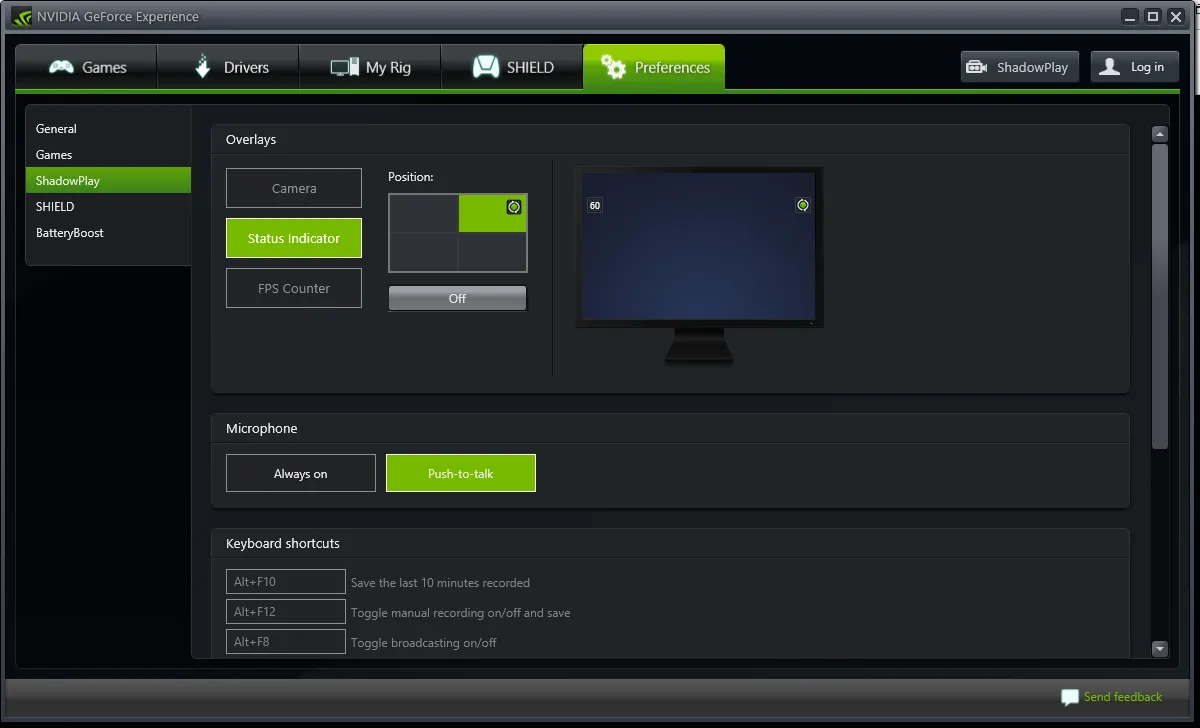Click the scrollbar up arrow
Screen dimensions: 1200x728
point(1160,134)
